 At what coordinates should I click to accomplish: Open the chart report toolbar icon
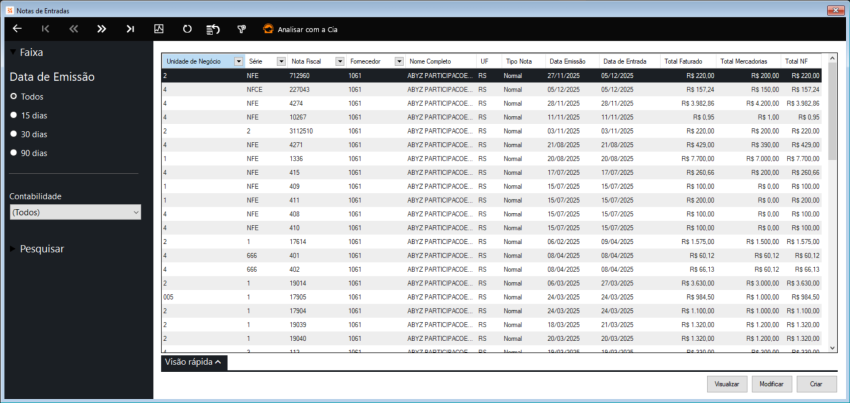click(x=159, y=29)
